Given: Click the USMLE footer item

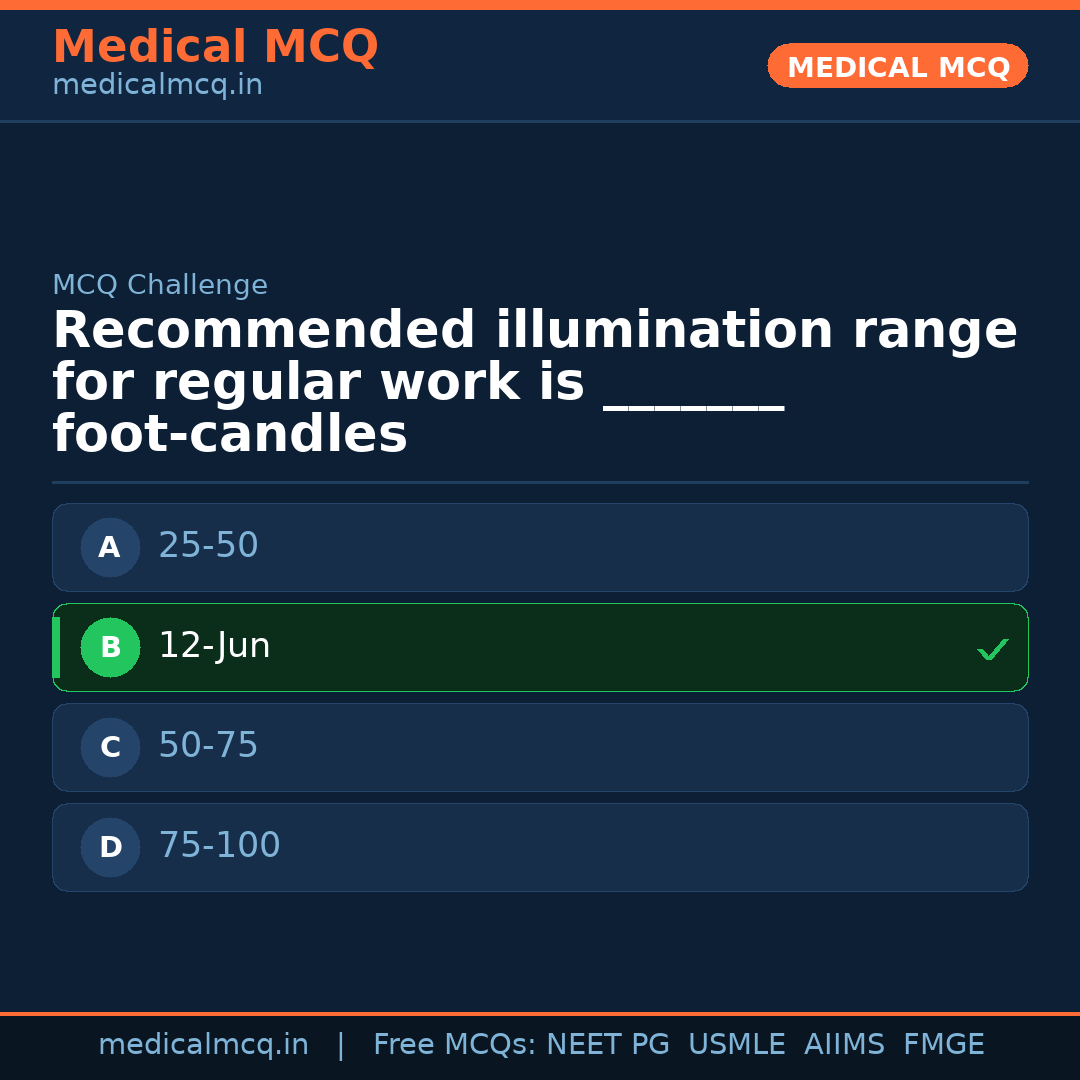Looking at the screenshot, I should point(736,1045).
